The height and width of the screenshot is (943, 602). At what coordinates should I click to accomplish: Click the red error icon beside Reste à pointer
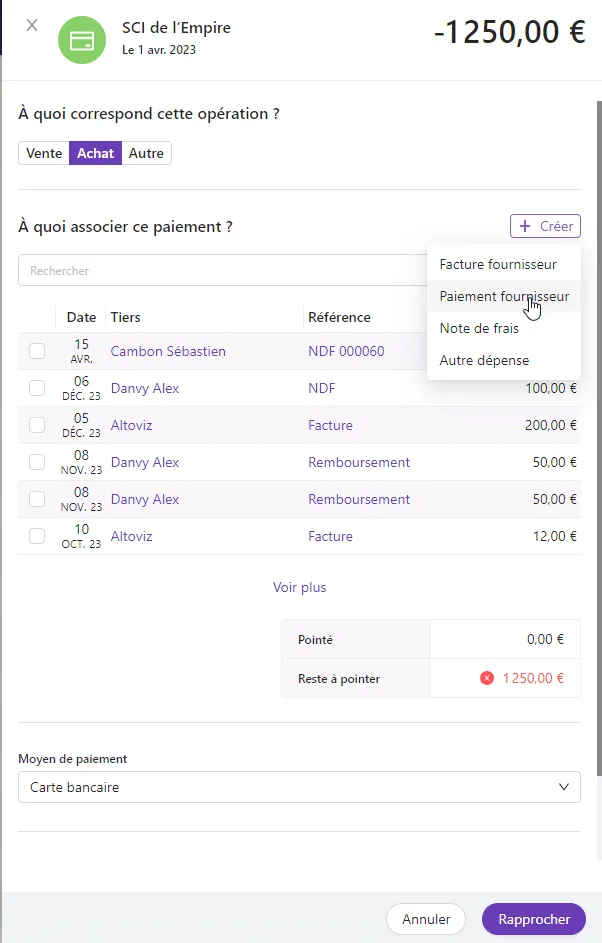[487, 678]
